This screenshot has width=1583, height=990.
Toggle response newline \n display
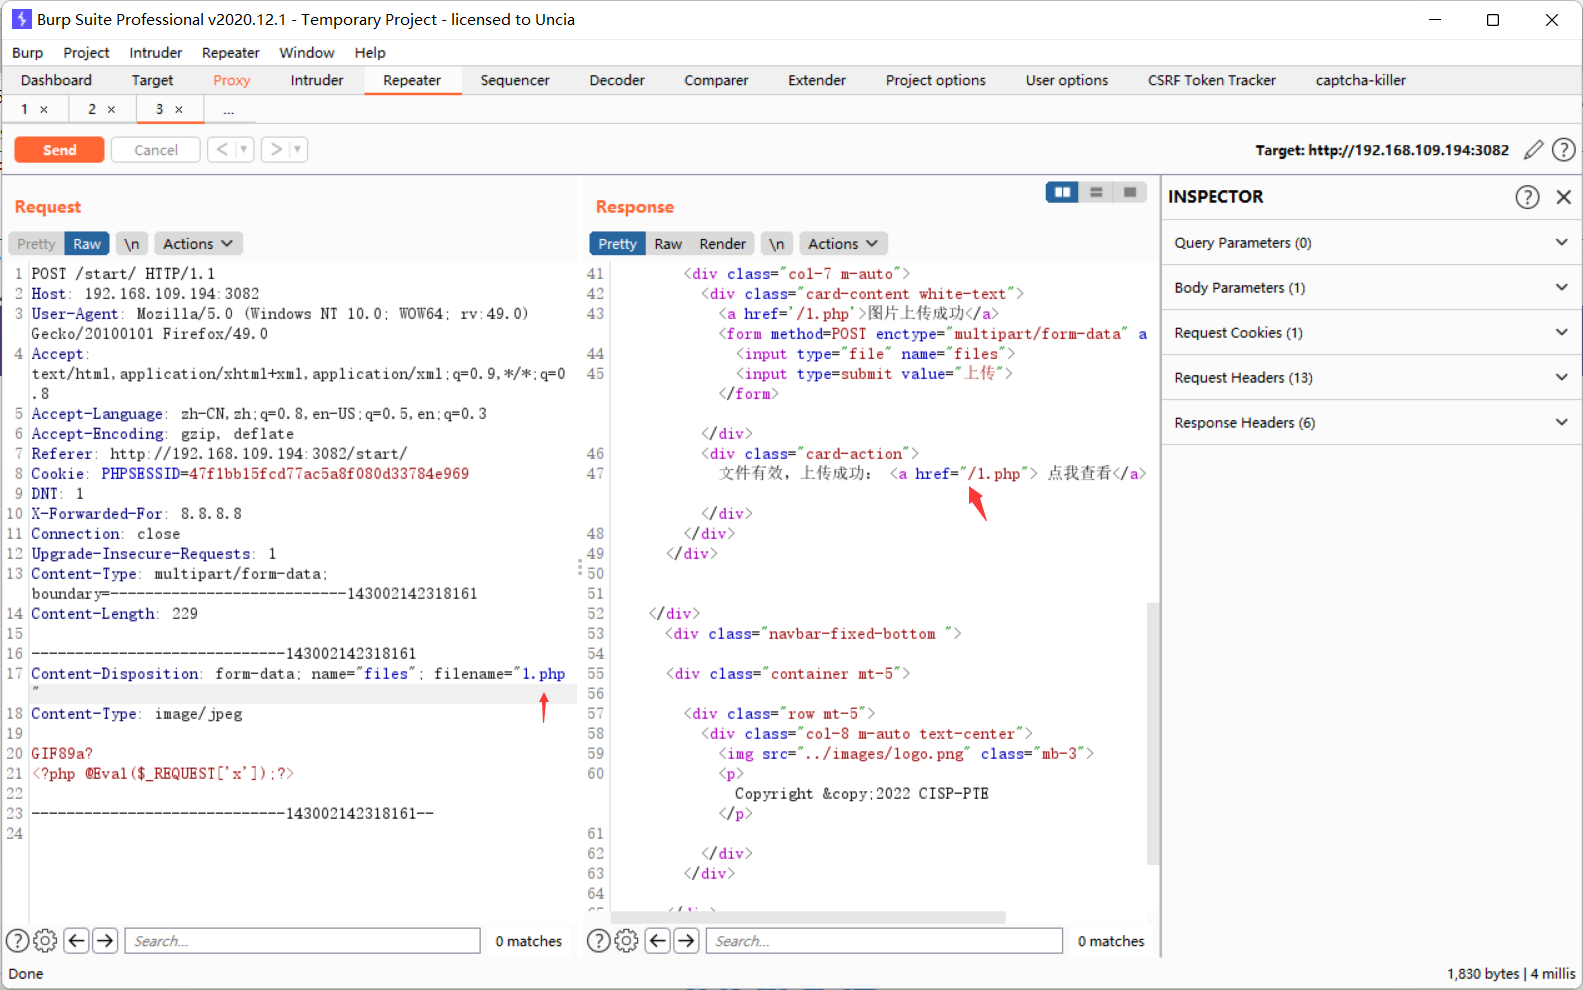(x=777, y=244)
